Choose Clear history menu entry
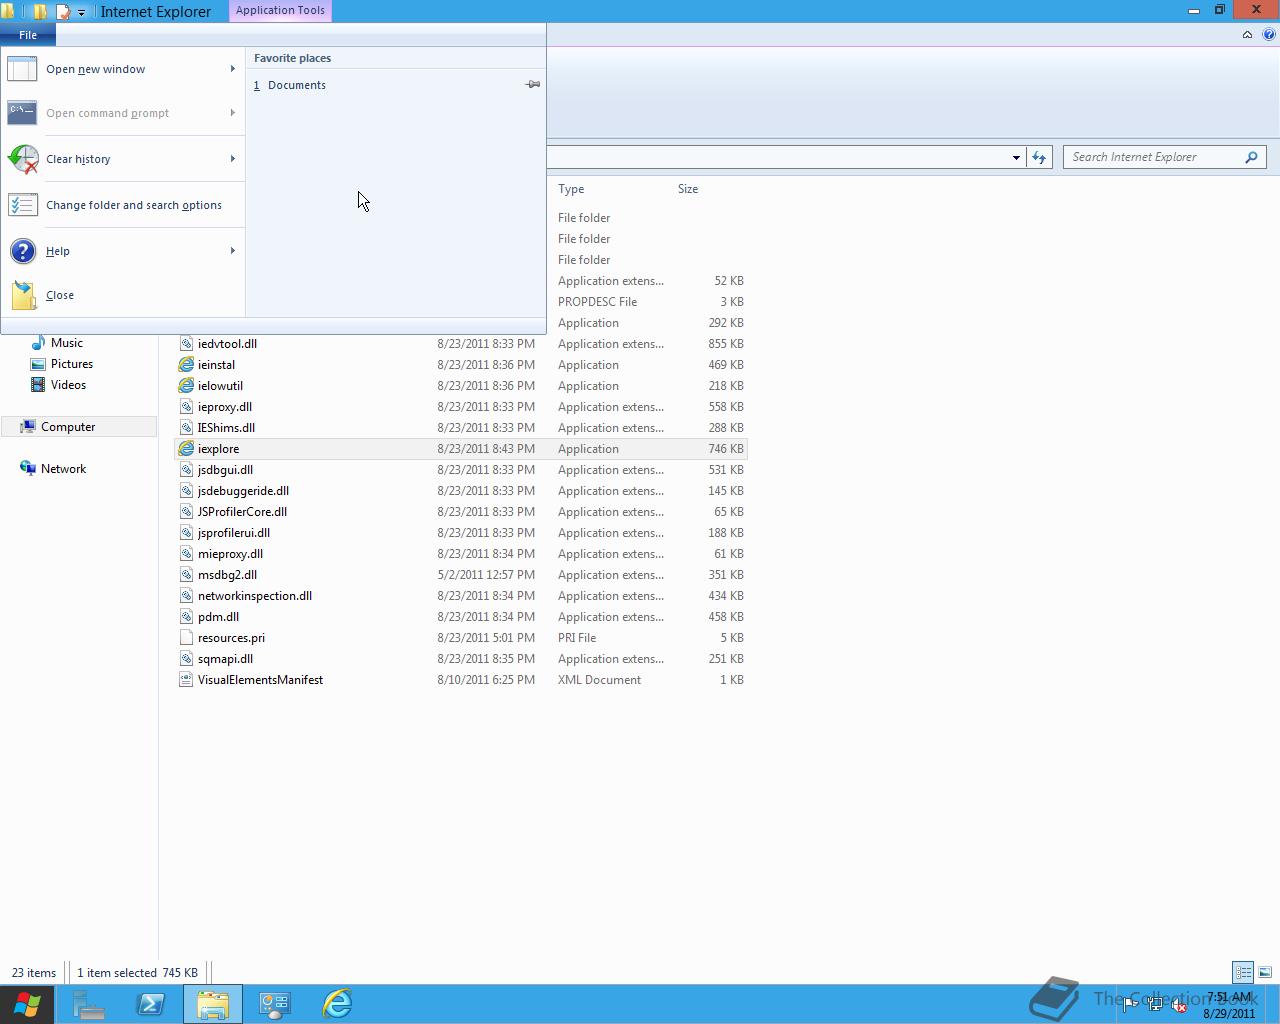 (x=123, y=159)
